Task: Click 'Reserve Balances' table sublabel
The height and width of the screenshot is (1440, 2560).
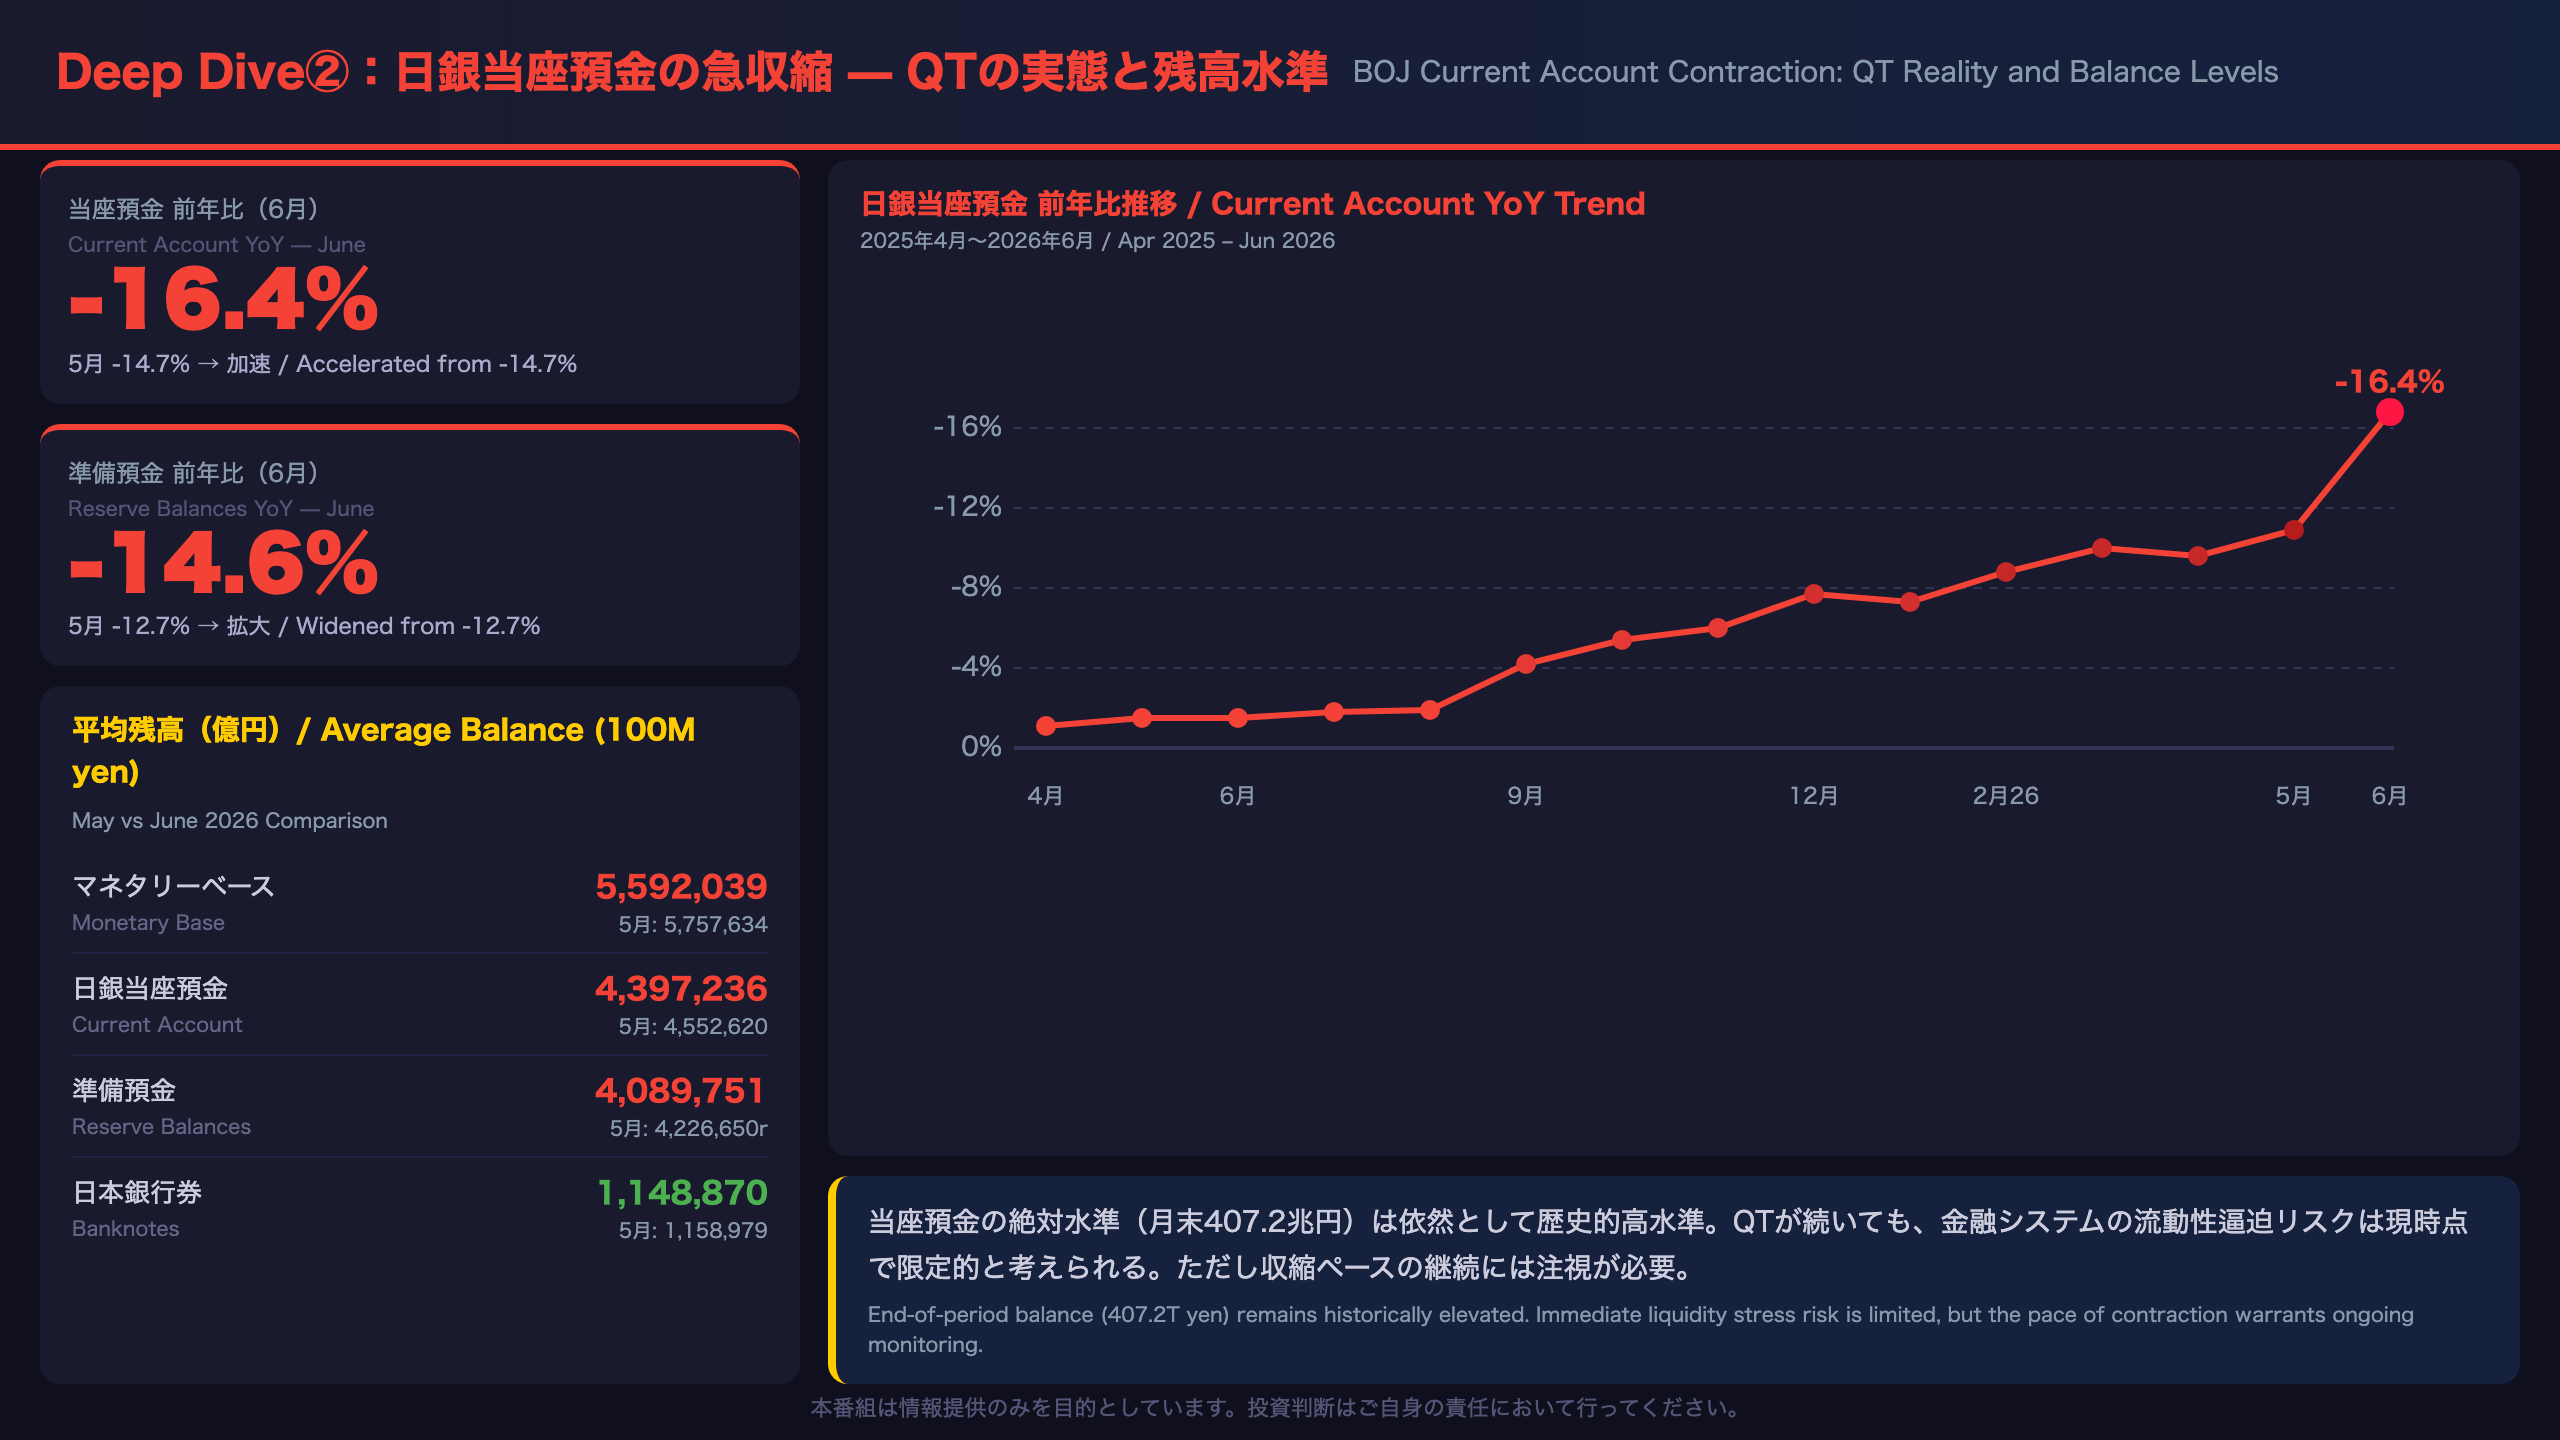Action: click(x=161, y=1127)
